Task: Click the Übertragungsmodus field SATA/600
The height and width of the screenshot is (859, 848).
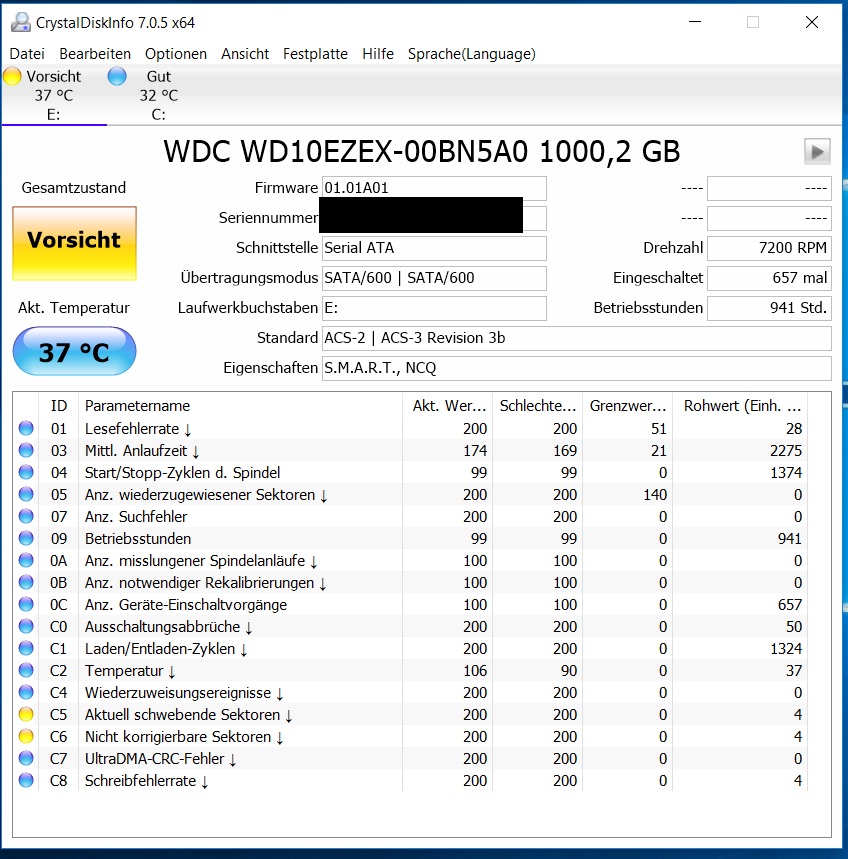Action: point(434,278)
